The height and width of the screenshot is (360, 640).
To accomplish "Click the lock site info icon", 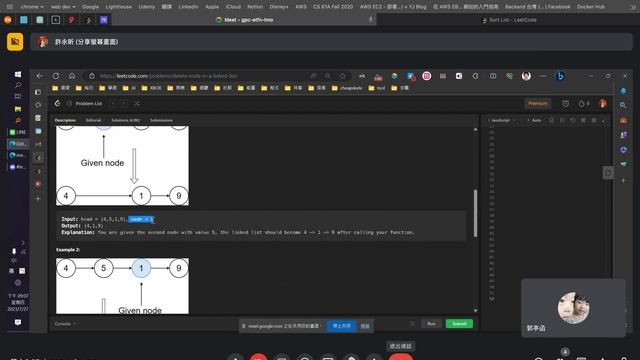I will coord(92,76).
